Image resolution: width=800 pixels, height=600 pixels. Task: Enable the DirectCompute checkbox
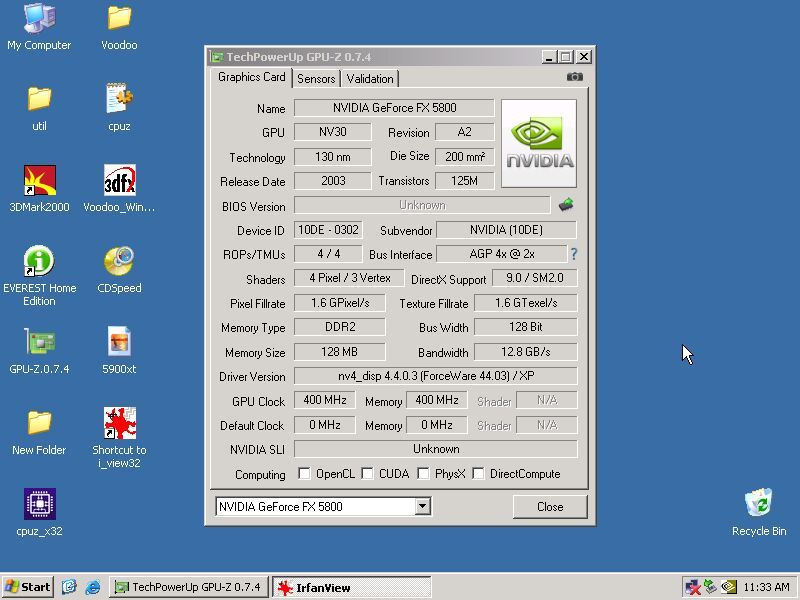pyautogui.click(x=478, y=473)
